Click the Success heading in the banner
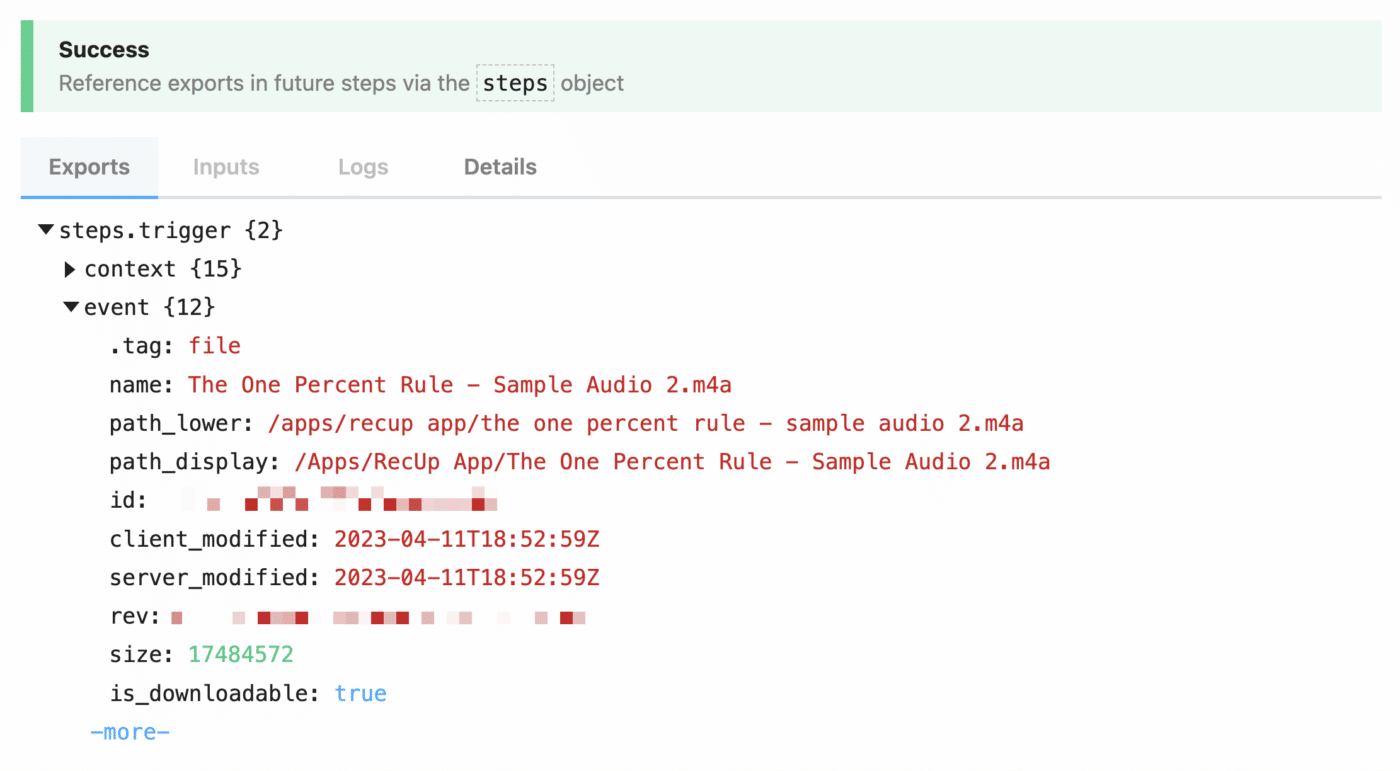Screen dimensions: 1400x771 click(104, 50)
